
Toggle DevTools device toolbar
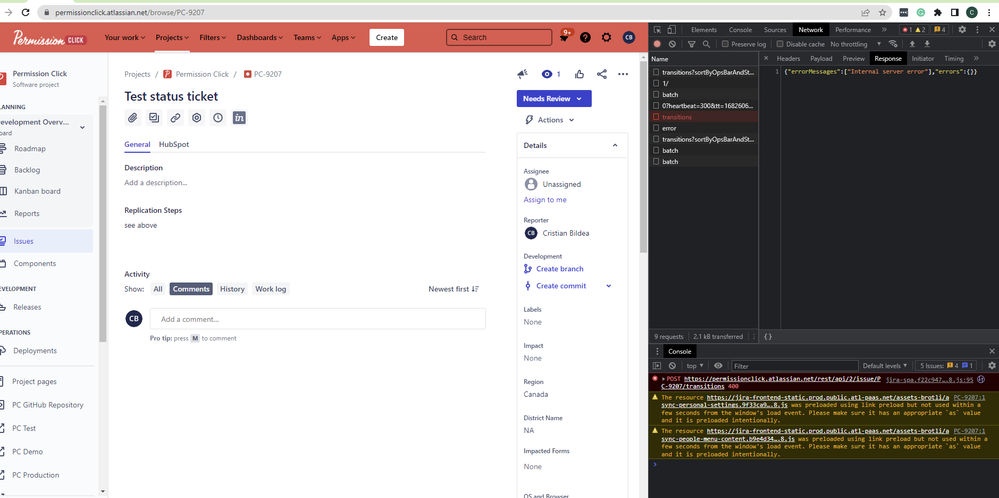point(671,30)
